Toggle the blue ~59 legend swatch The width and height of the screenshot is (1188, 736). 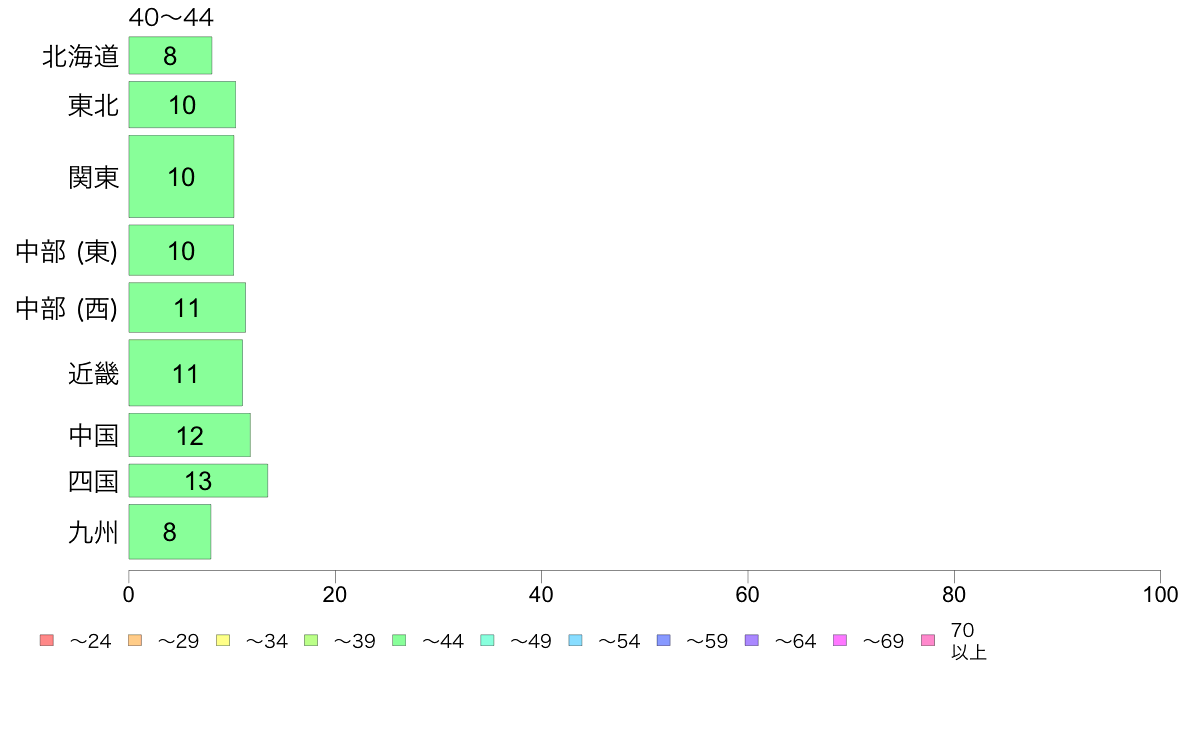664,640
